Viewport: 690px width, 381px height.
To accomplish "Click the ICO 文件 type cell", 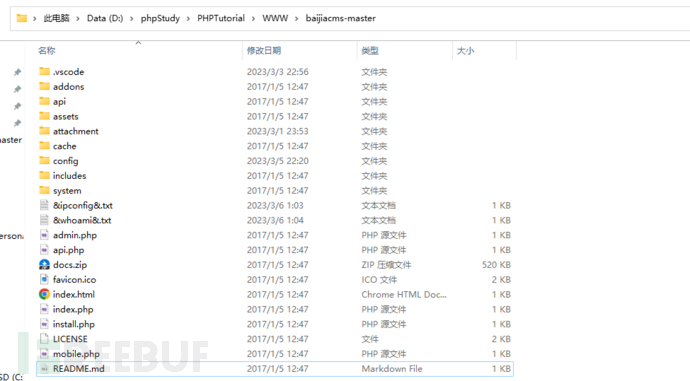I will [x=379, y=279].
